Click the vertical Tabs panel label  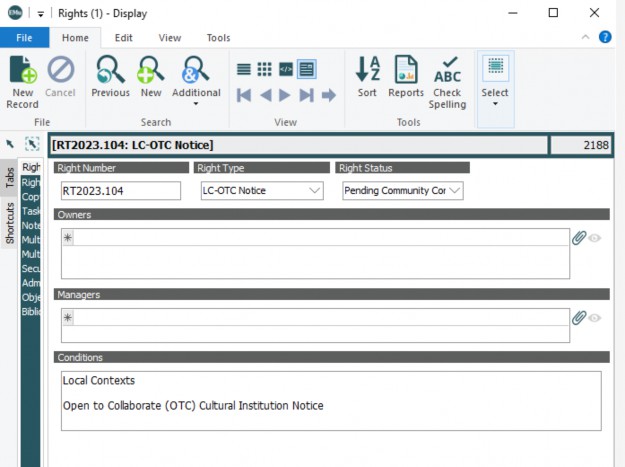(x=10, y=178)
